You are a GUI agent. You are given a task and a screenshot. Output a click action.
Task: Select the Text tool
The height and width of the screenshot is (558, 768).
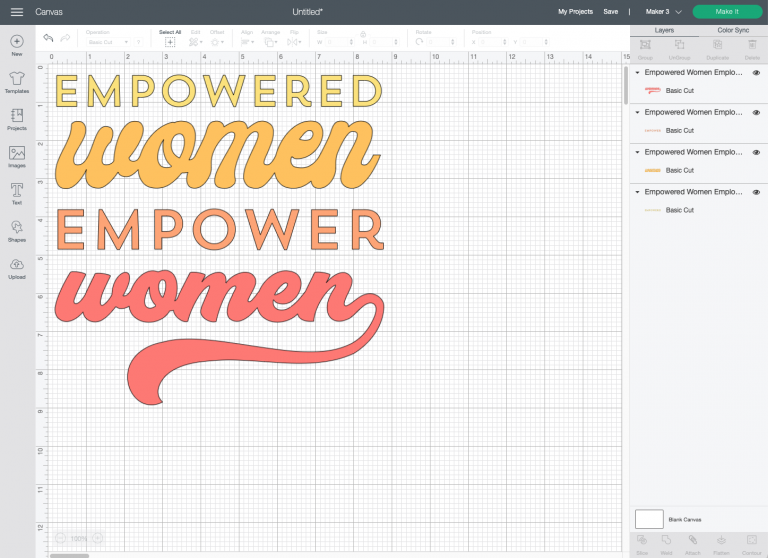tap(17, 191)
